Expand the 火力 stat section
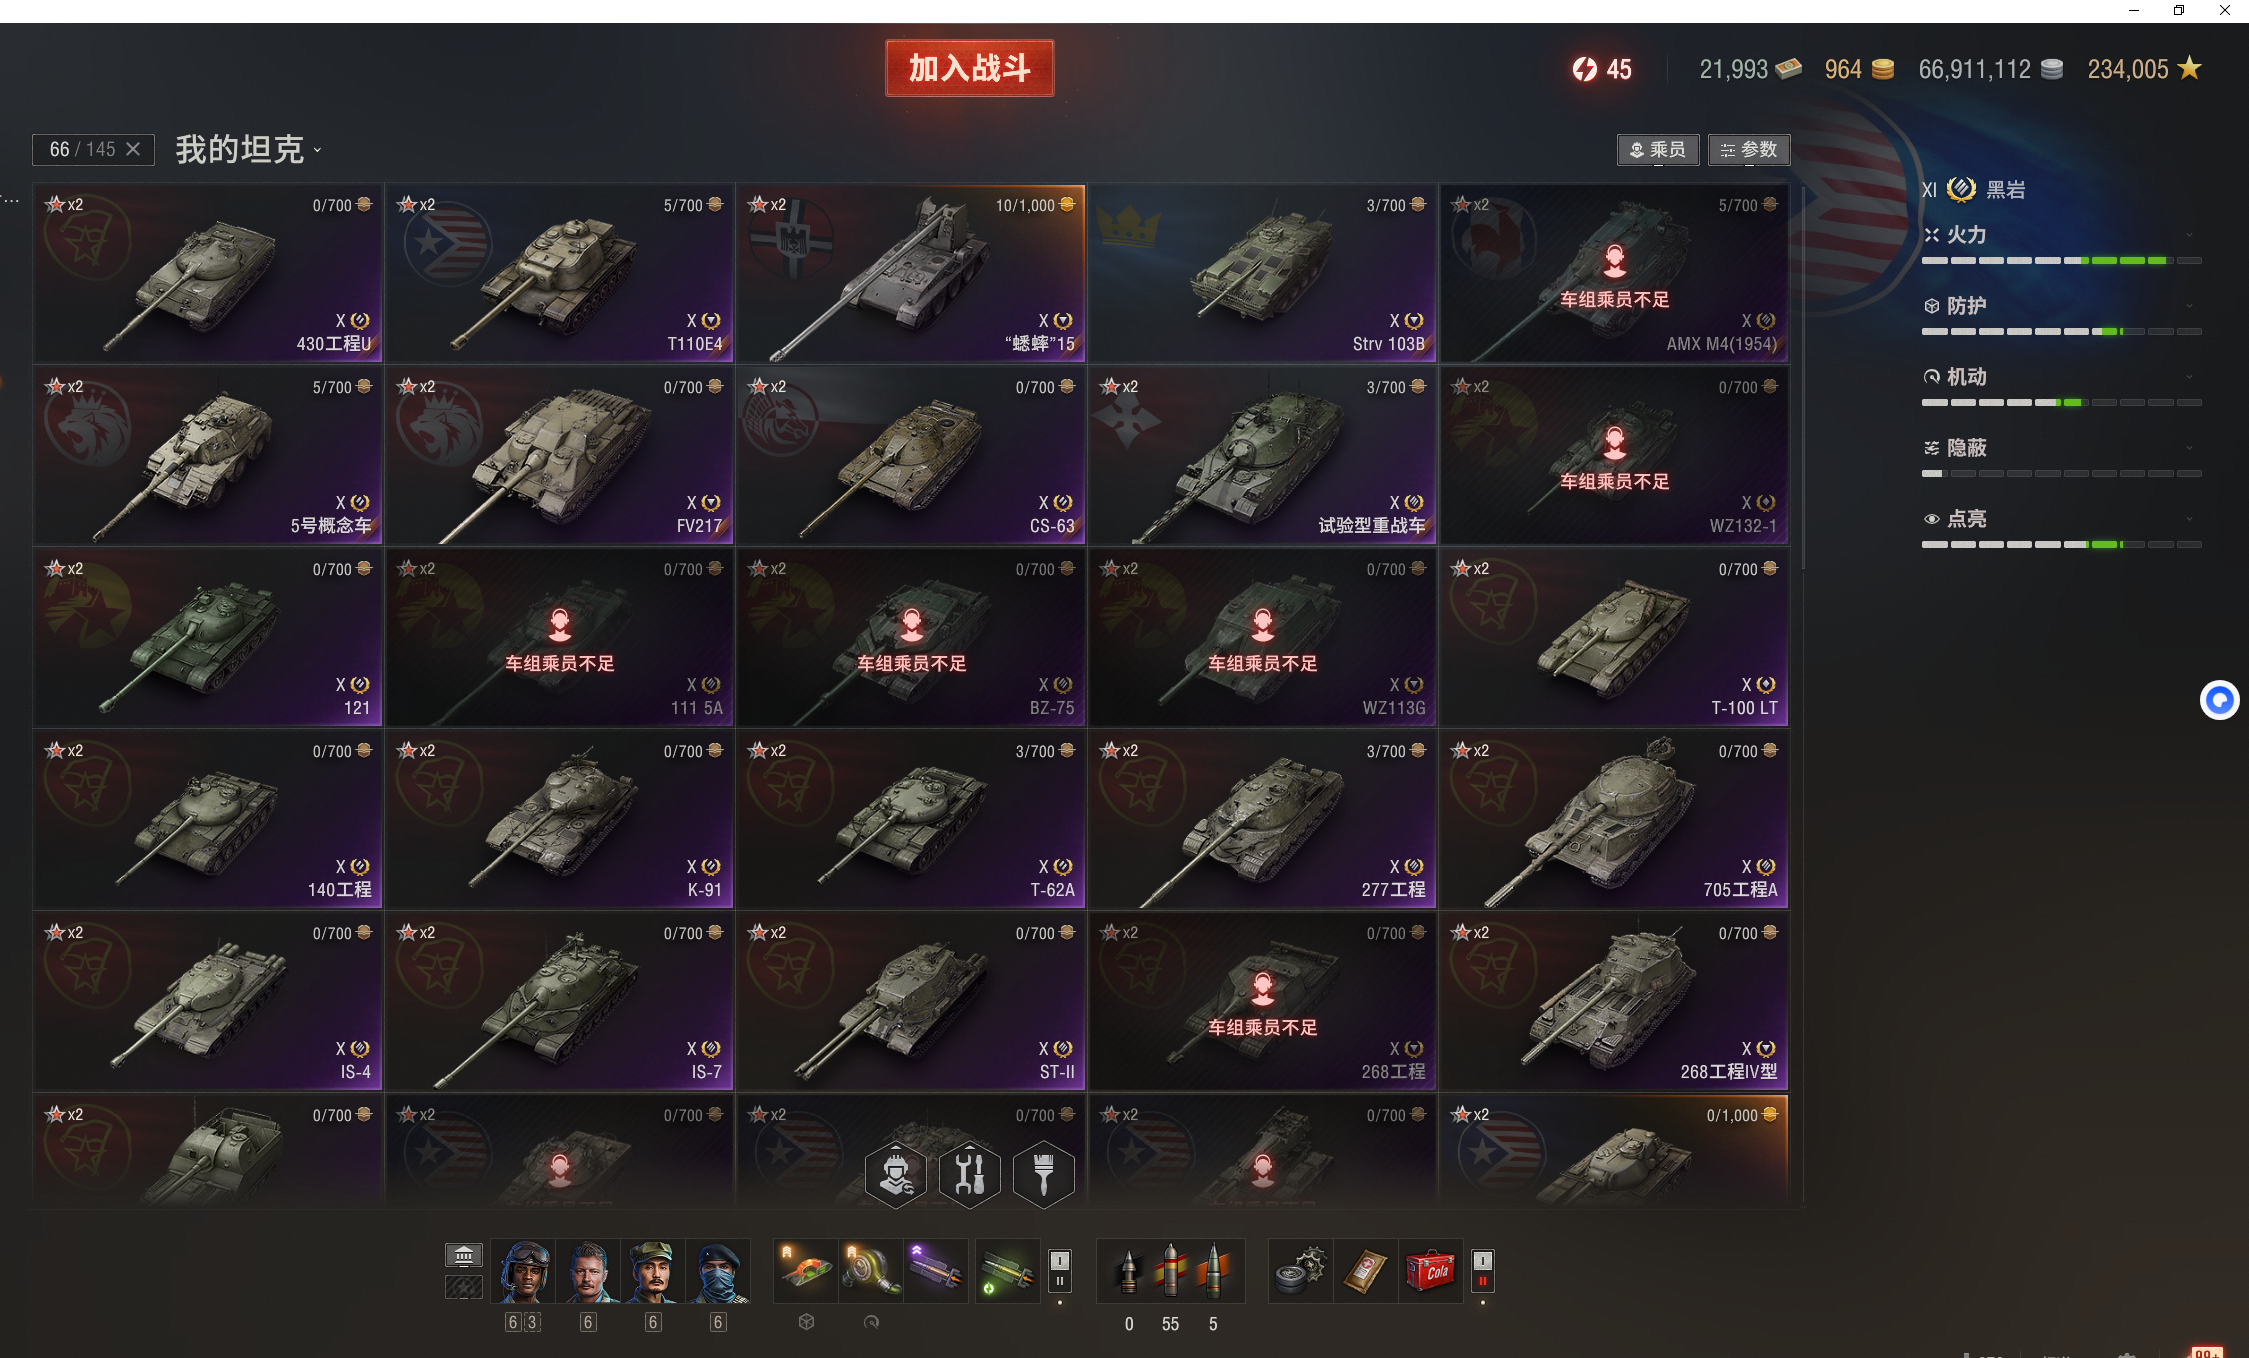The image size is (2249, 1358). click(2061, 236)
